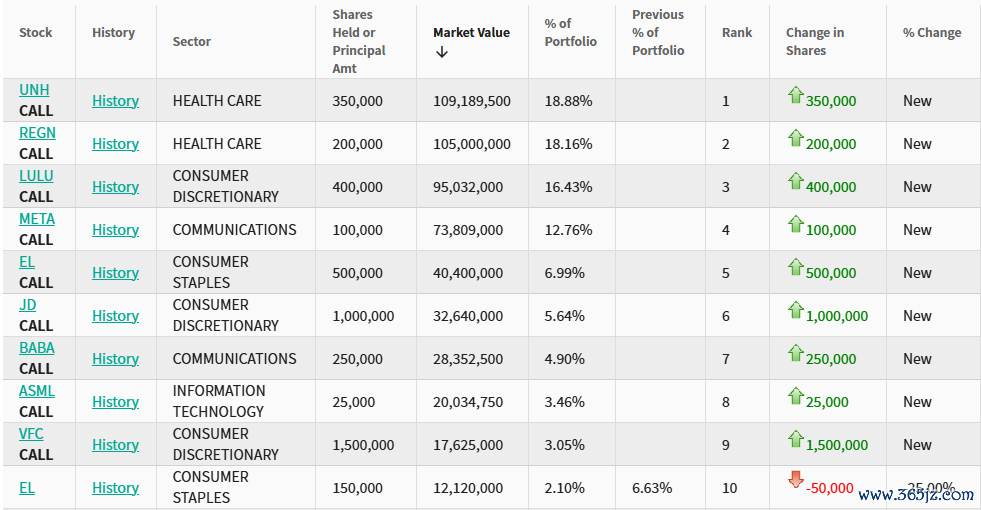This screenshot has height=510, width=981.
Task: View History for EL CALL row
Action: 115,273
